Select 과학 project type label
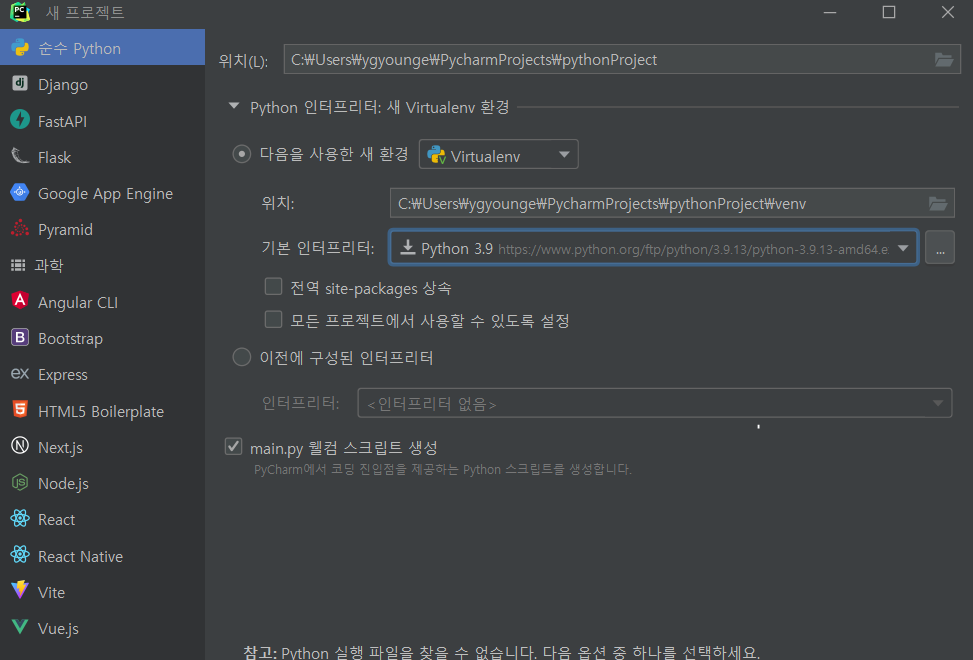 pyautogui.click(x=49, y=265)
